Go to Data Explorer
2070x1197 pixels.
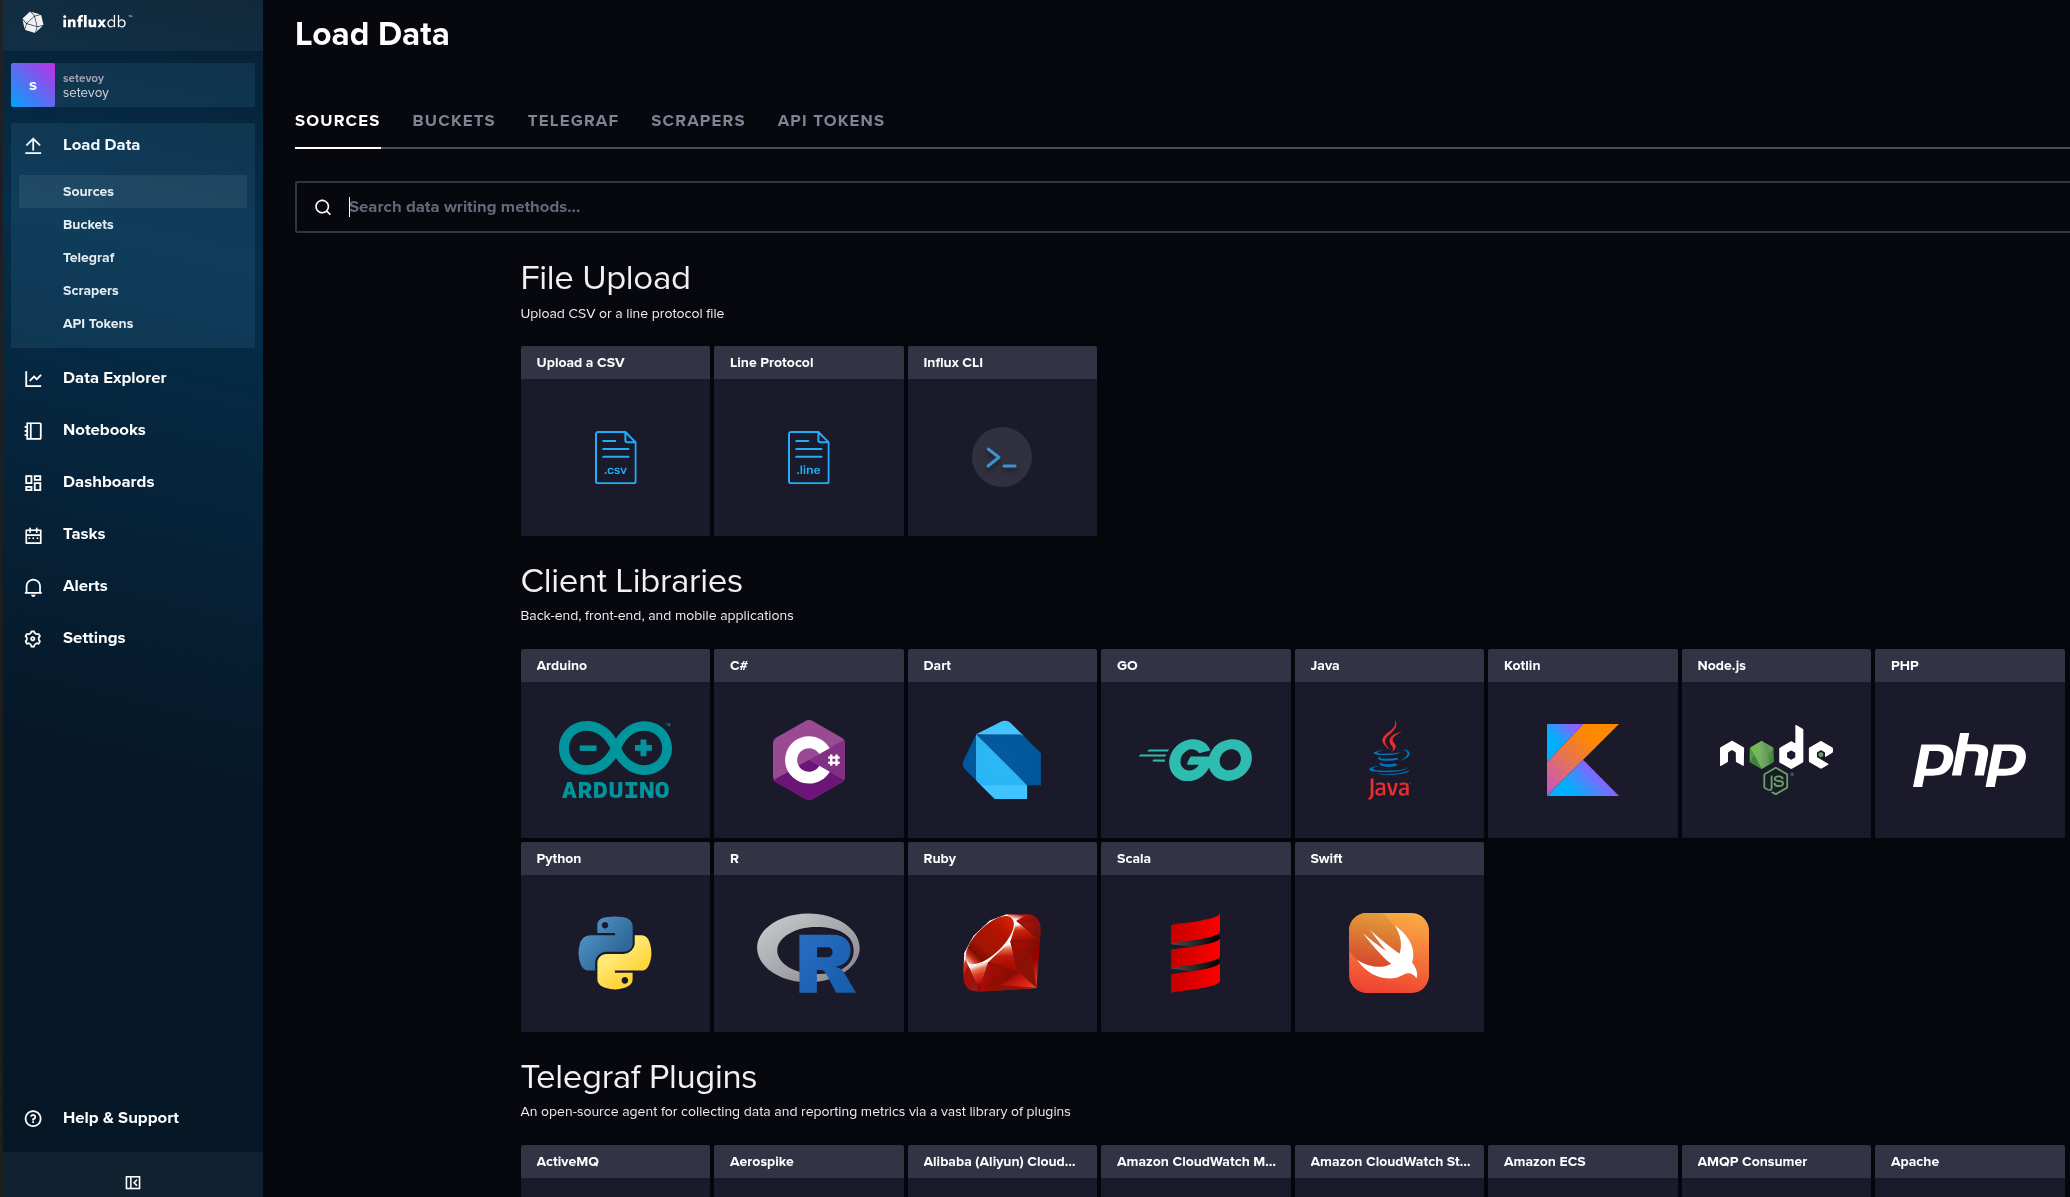114,378
